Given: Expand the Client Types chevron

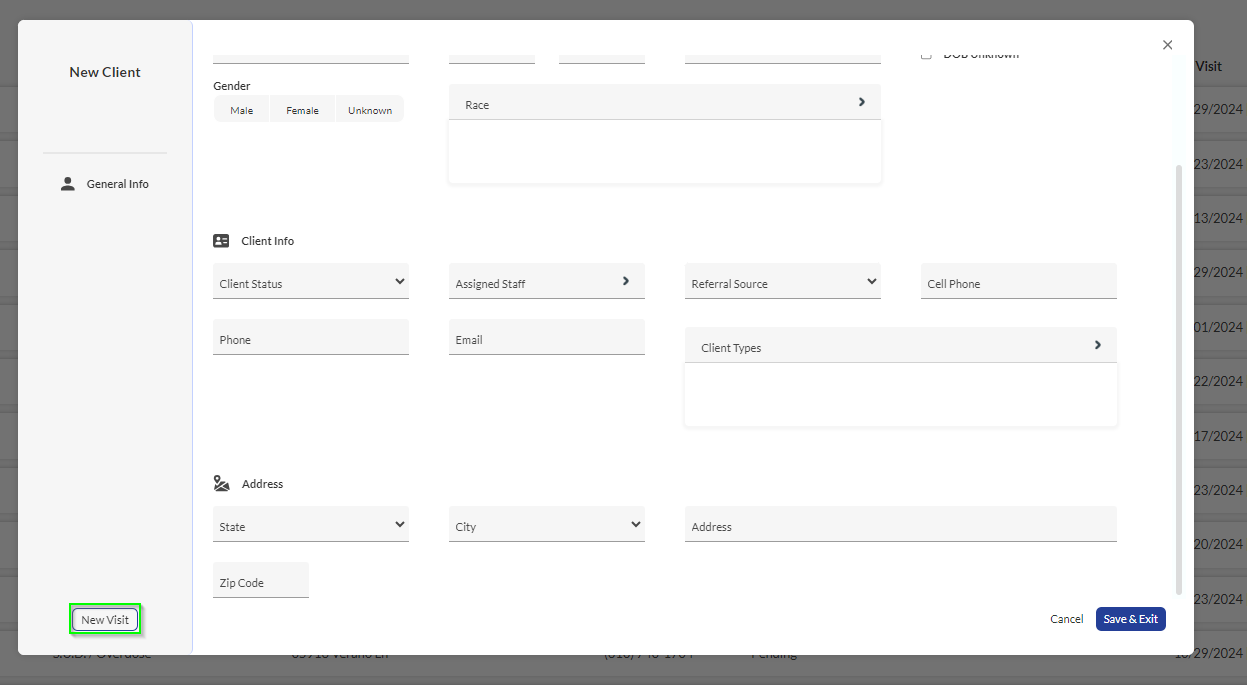Looking at the screenshot, I should [x=1097, y=345].
